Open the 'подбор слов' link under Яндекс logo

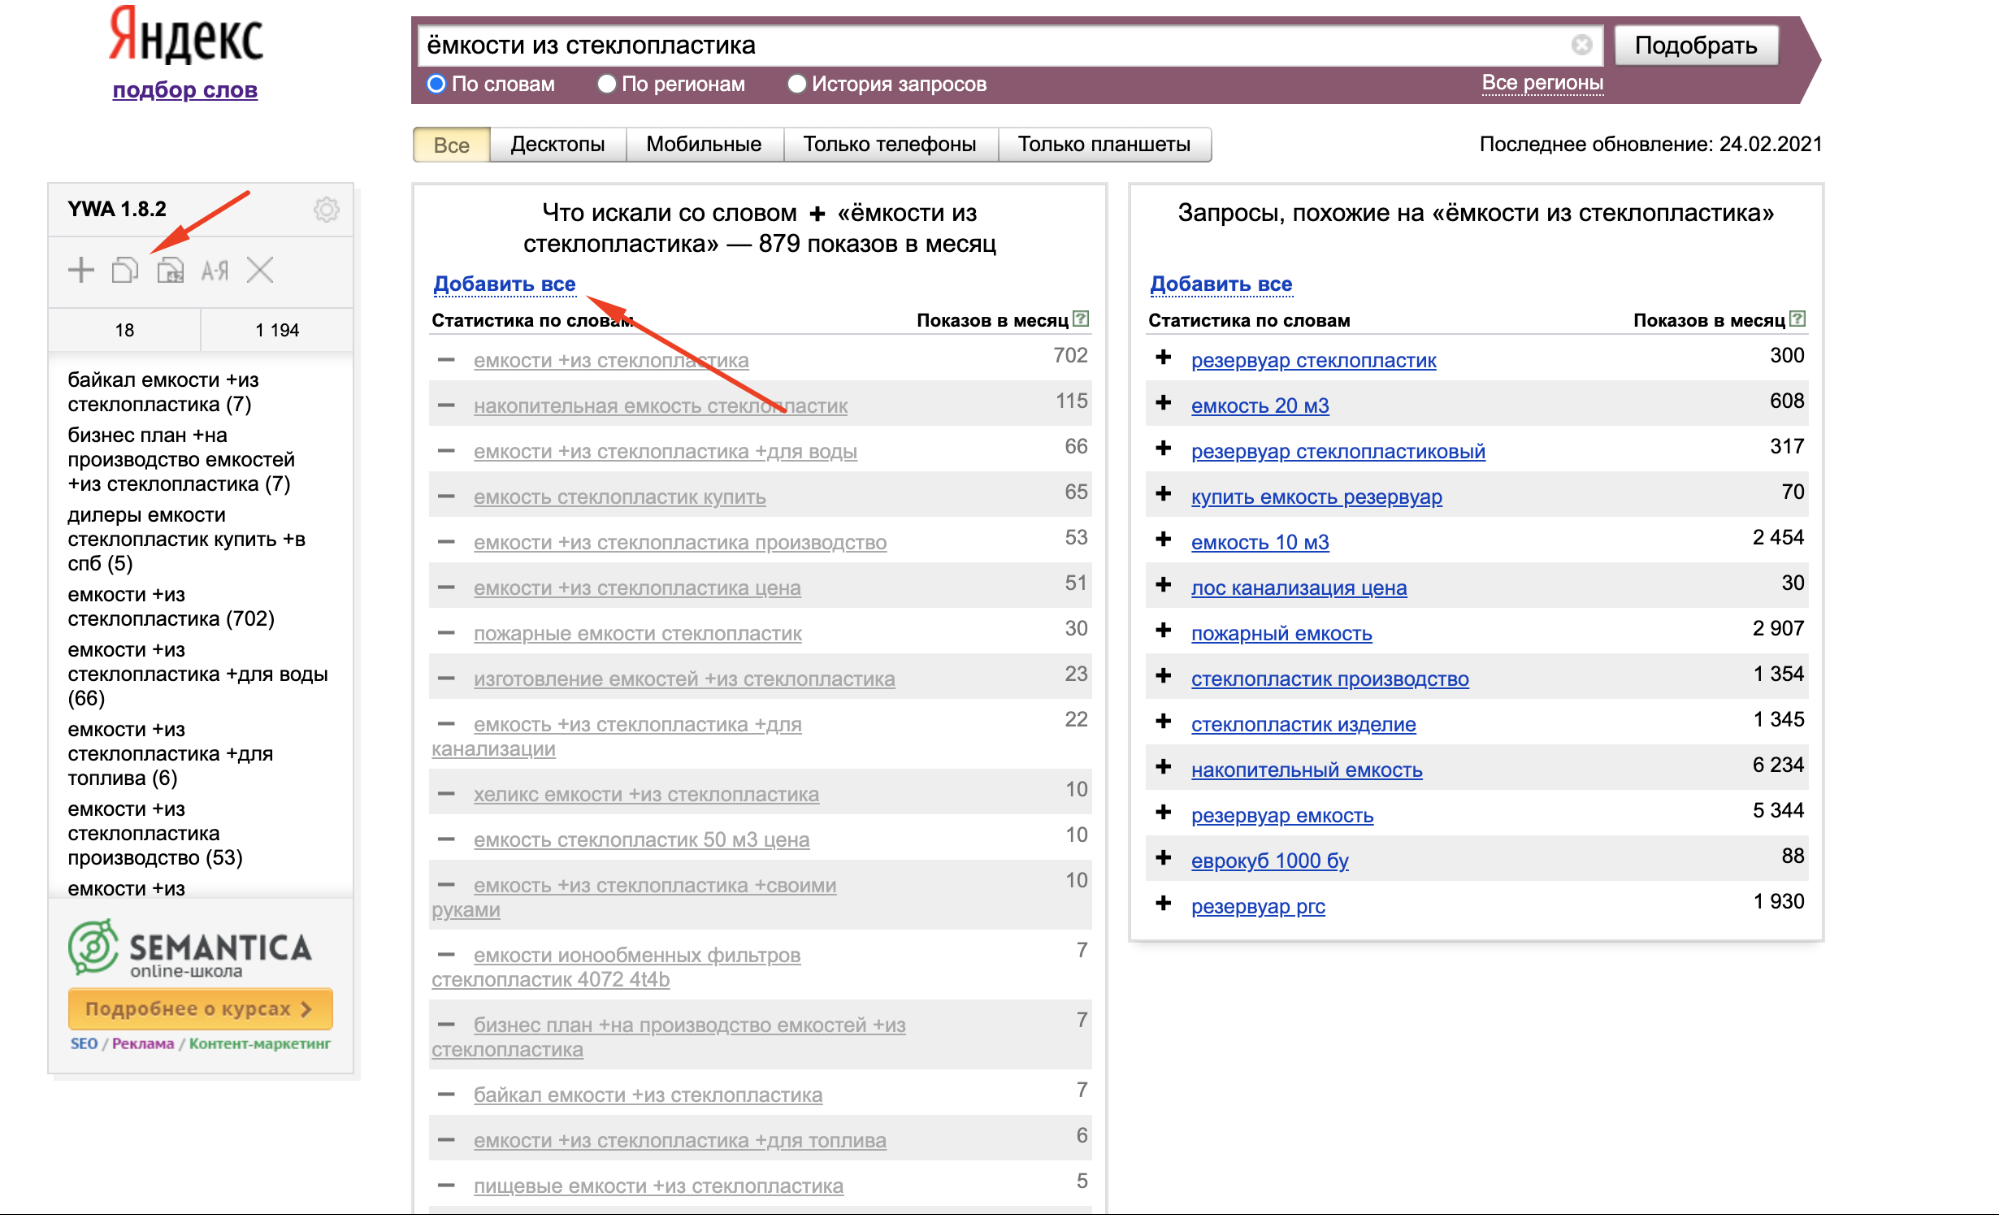[x=185, y=90]
